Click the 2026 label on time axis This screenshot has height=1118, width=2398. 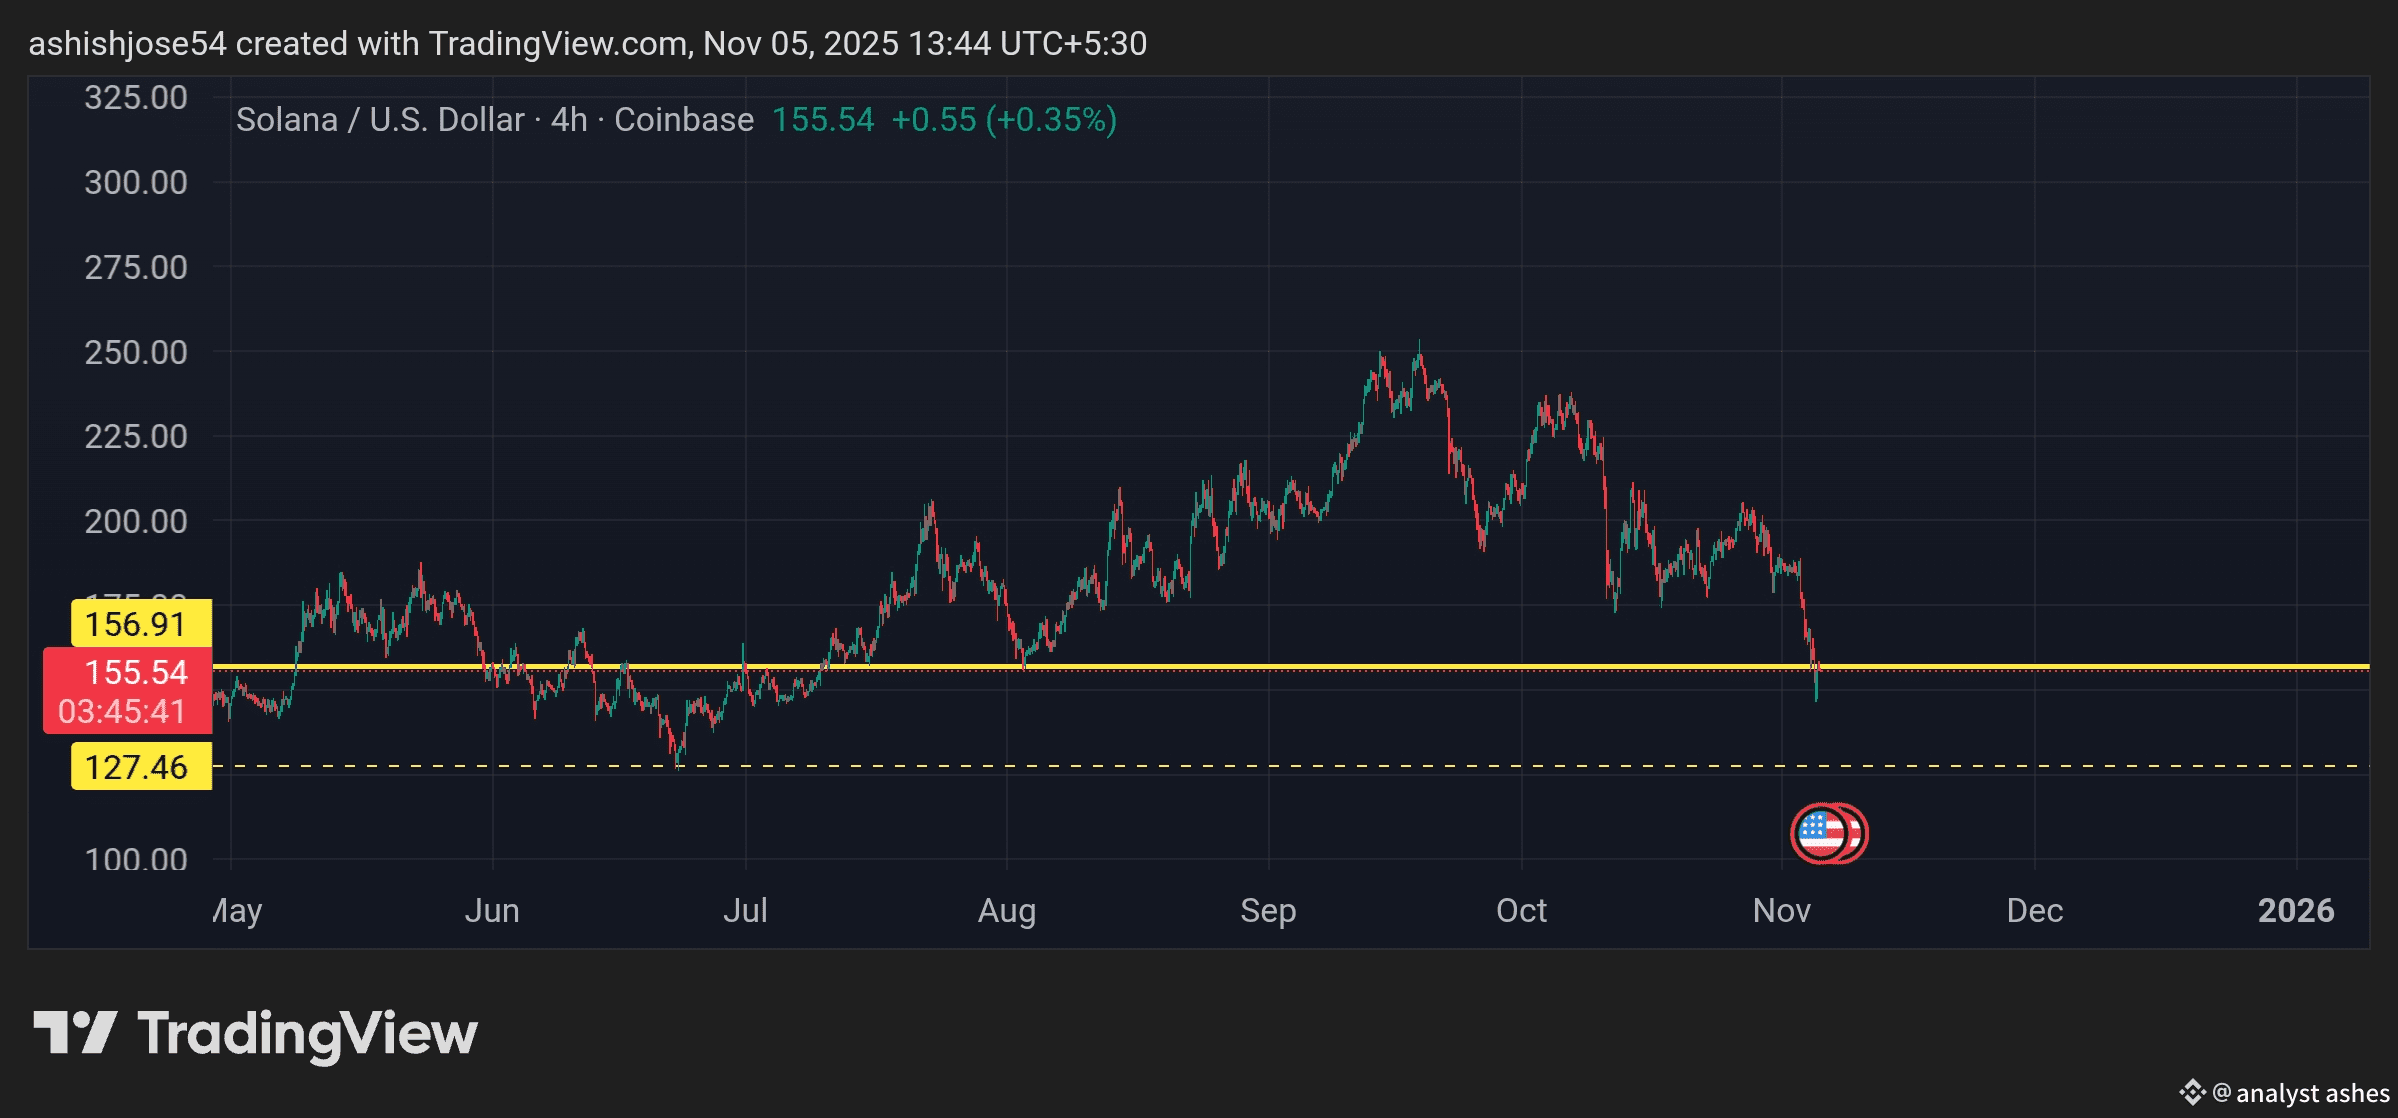[2295, 910]
